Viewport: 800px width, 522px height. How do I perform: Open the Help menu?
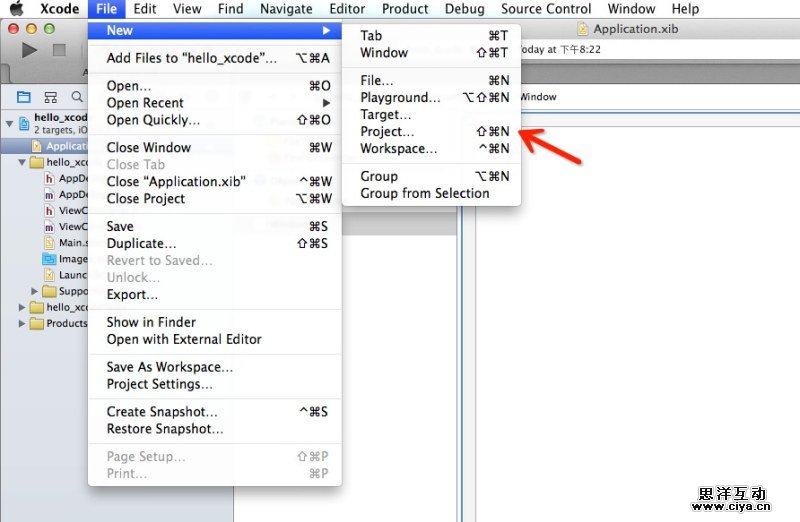tap(685, 9)
